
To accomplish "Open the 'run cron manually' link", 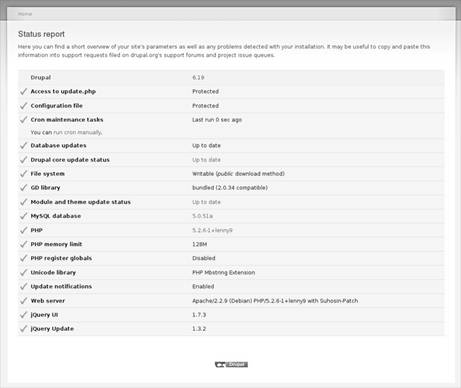I will tap(77, 132).
